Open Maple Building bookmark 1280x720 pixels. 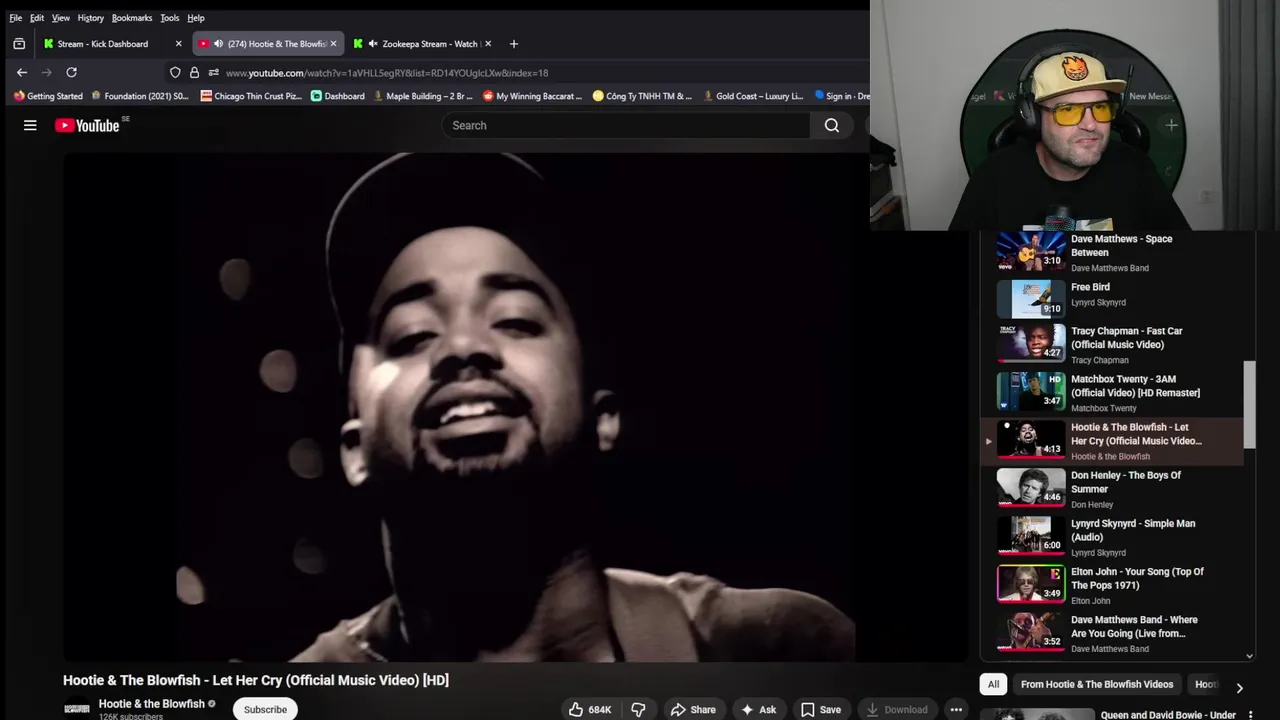click(422, 96)
